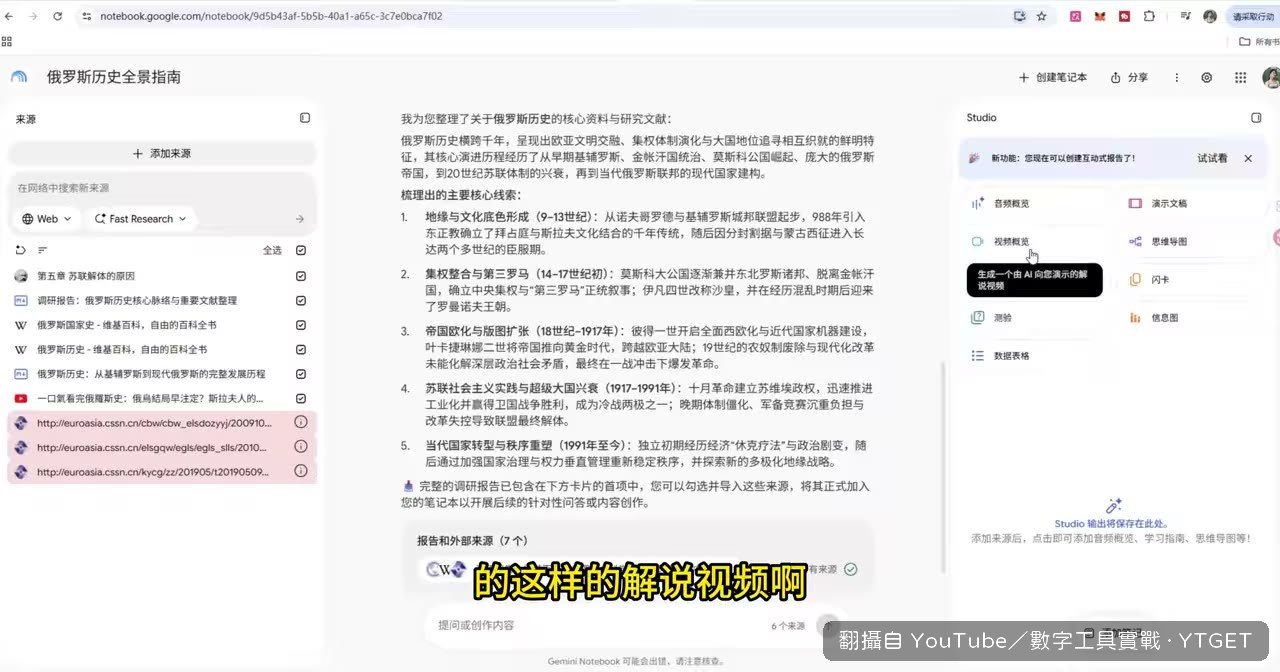Viewport: 1280px width, 672px height.
Task: Open browser extensions puzzle icon
Action: point(1149,16)
